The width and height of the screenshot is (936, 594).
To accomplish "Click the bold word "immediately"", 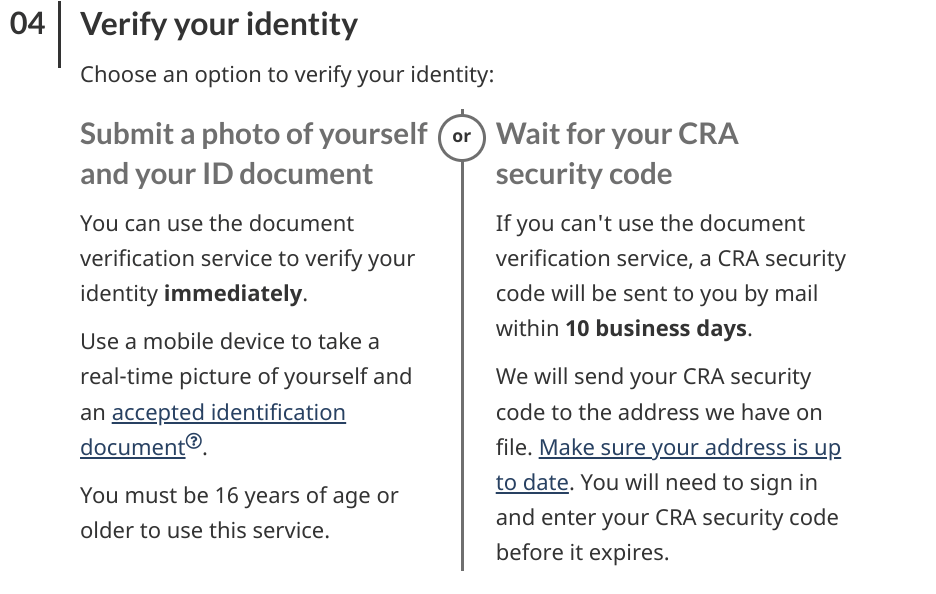I will (233, 294).
